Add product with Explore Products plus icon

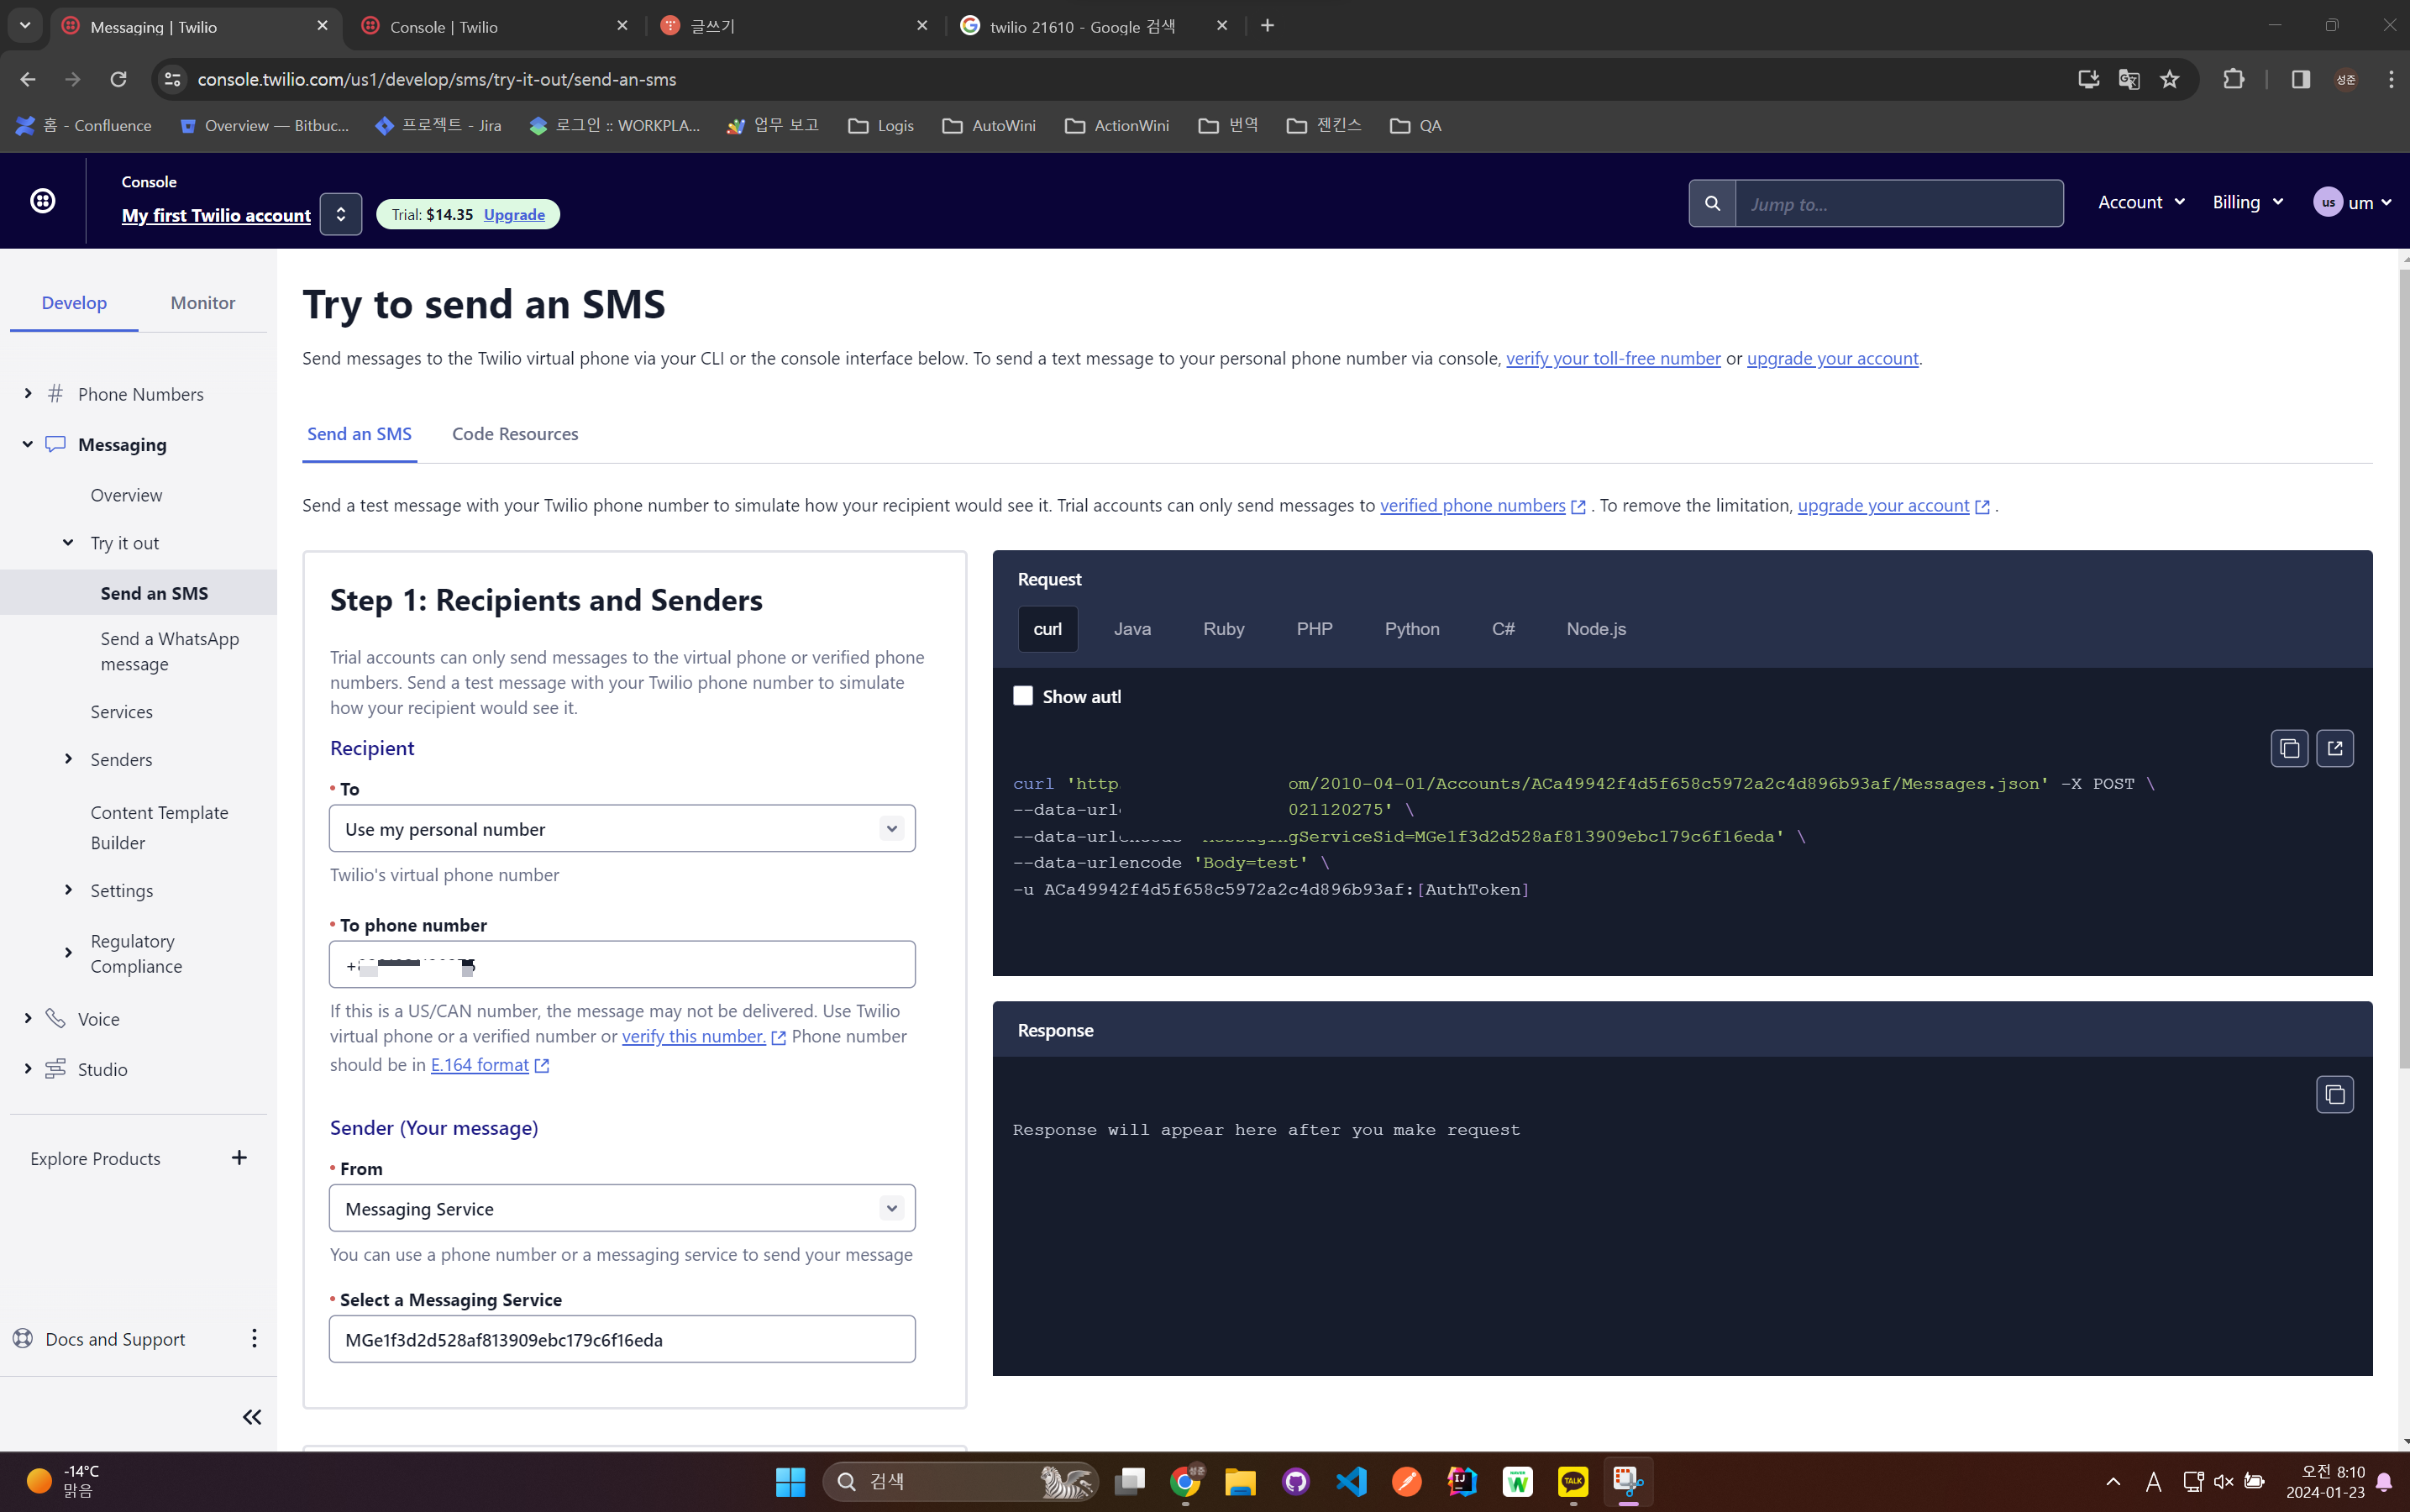tap(239, 1158)
